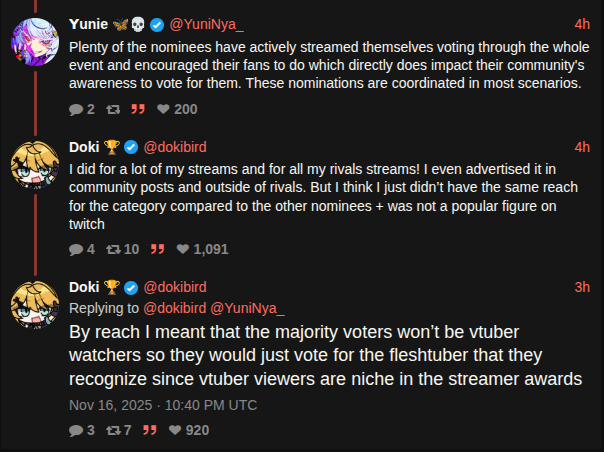Like Doki's bottom tweet with 920 likes
The height and width of the screenshot is (452, 604).
pyautogui.click(x=175, y=430)
